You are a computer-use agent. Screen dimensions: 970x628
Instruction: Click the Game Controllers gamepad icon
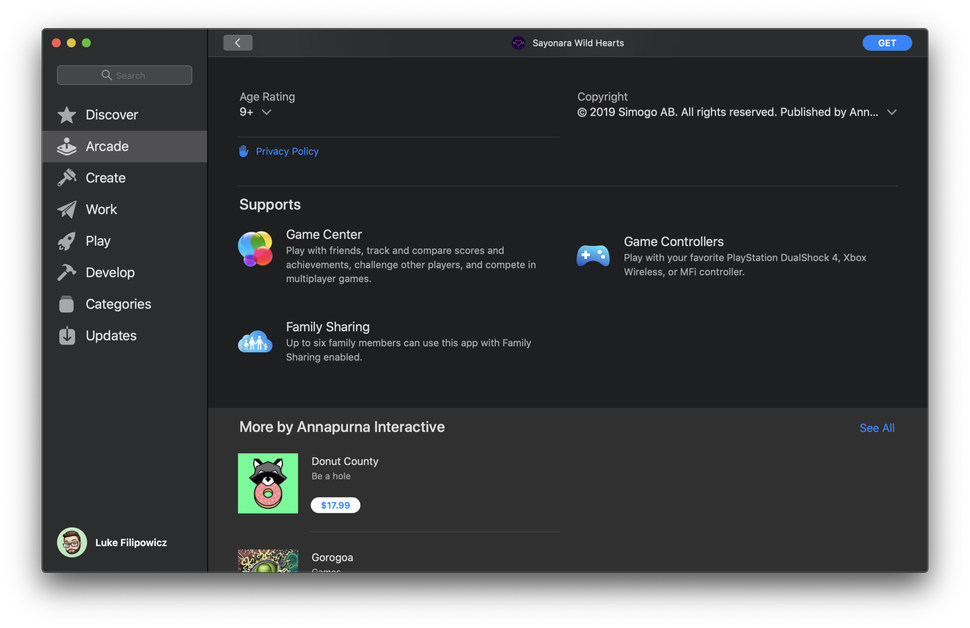point(593,256)
